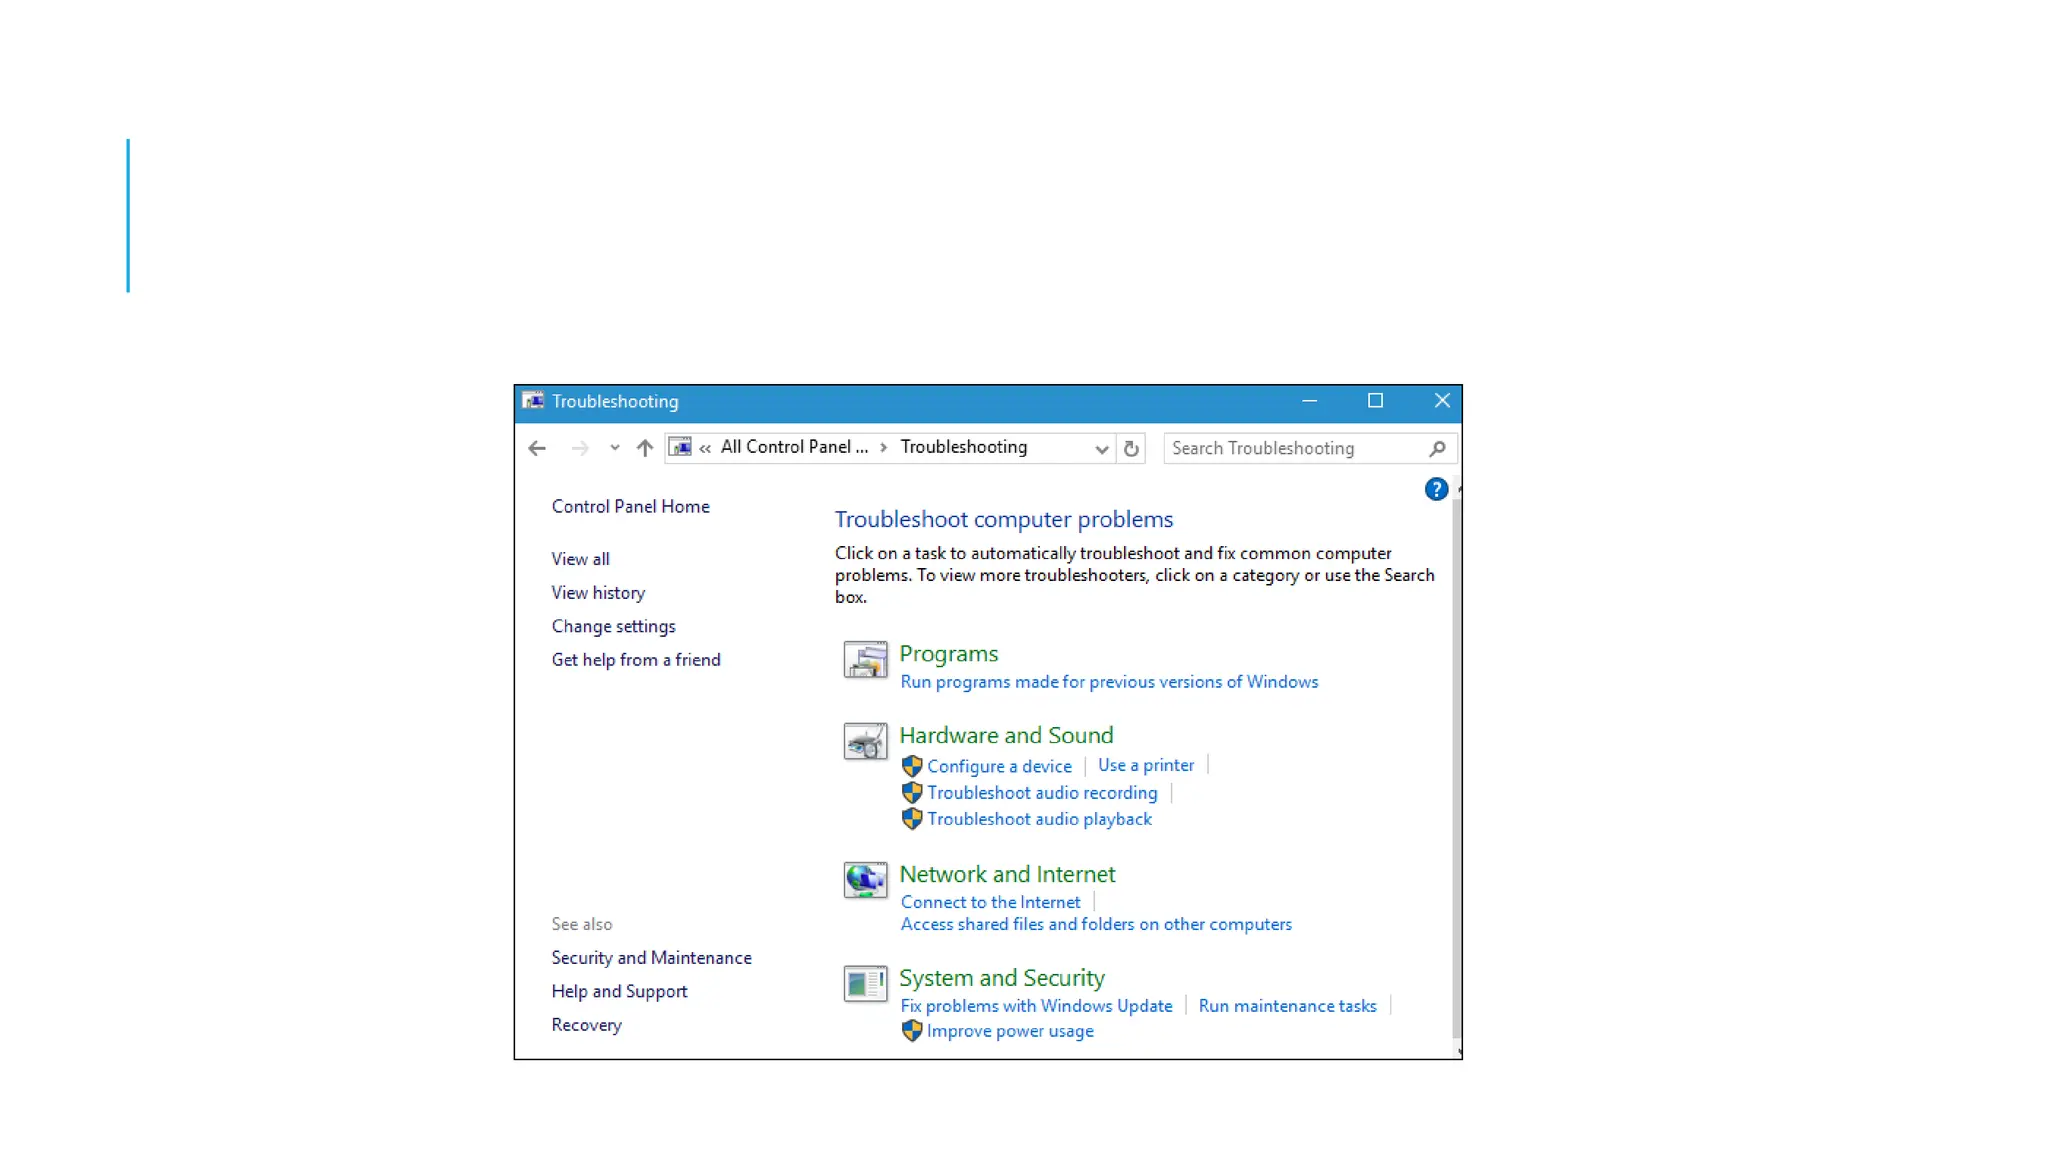Viewport: 2048px width, 1152px height.
Task: Run programs made for previous versions link
Action: pos(1109,682)
